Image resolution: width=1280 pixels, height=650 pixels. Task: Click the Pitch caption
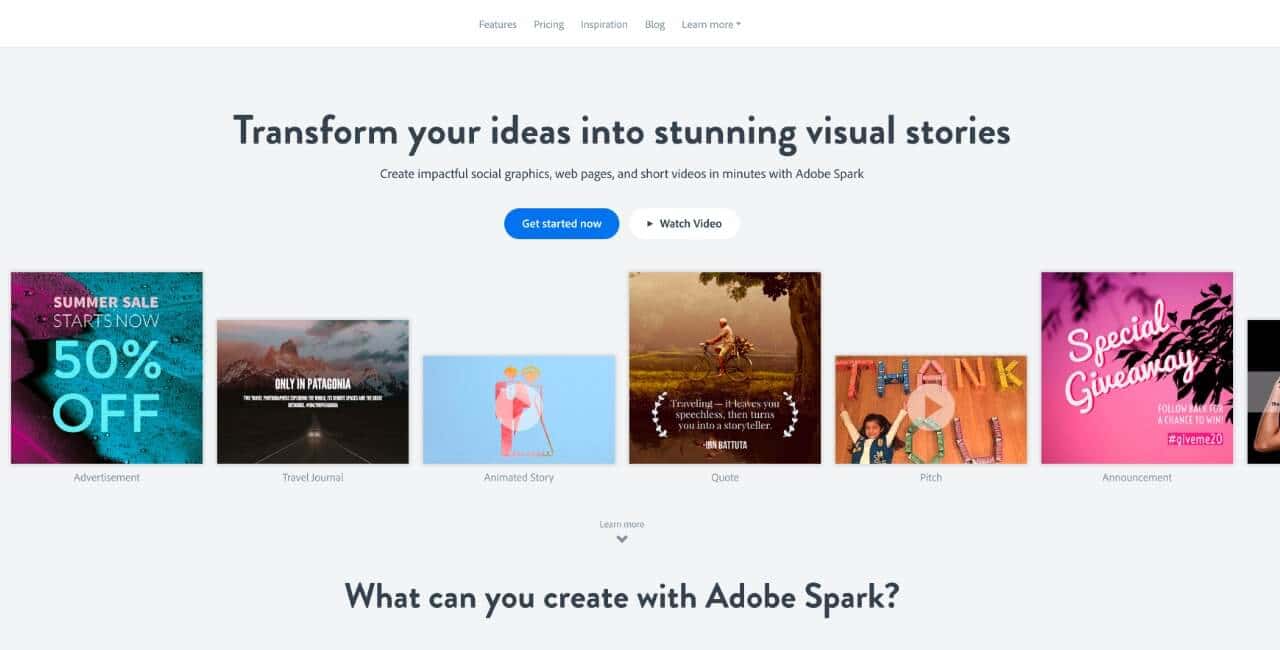tap(931, 477)
